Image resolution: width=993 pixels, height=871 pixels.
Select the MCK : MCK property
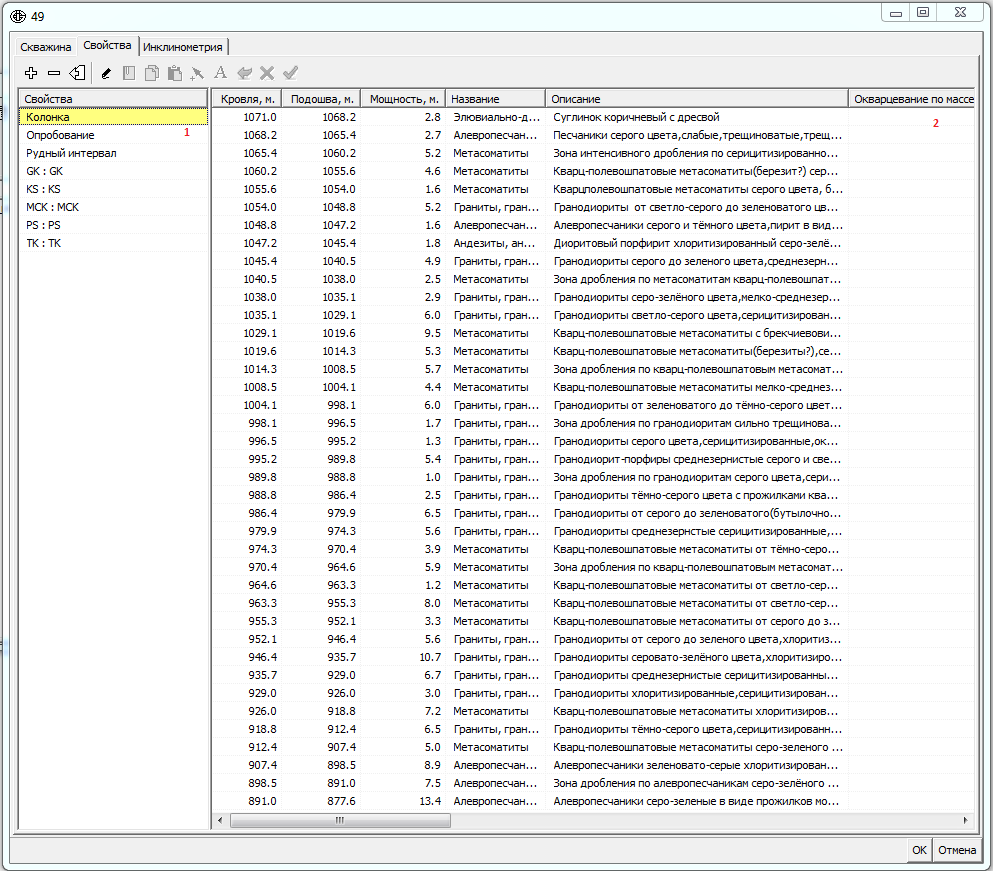[x=113, y=207]
